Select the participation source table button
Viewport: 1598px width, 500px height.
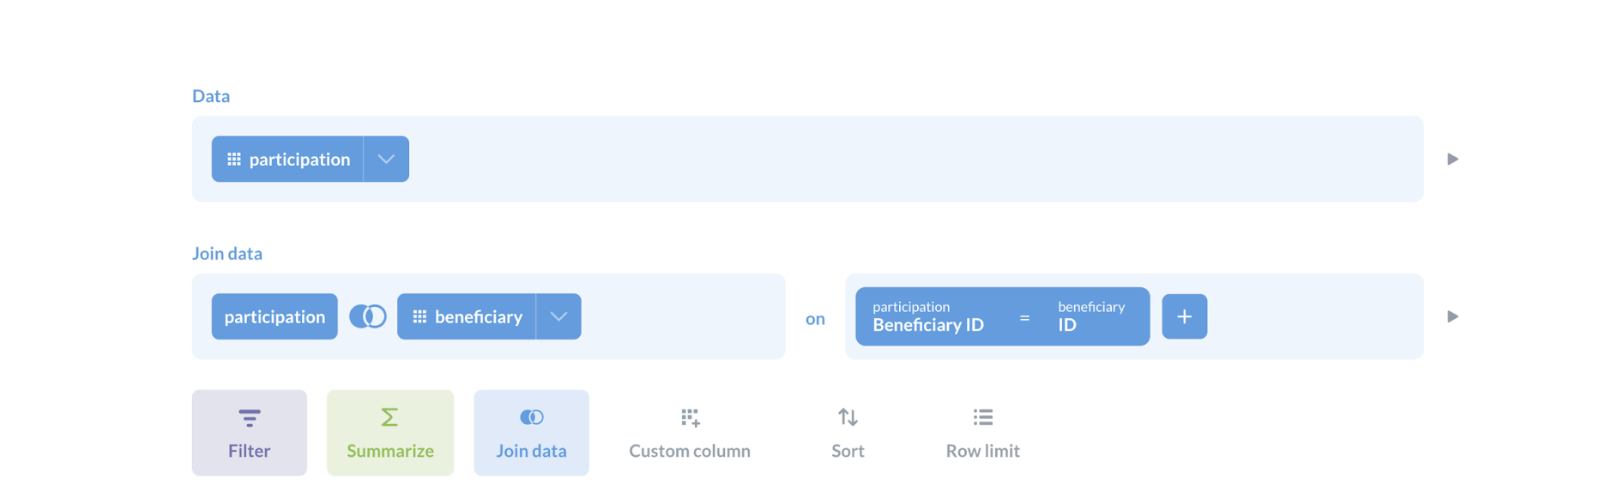click(x=288, y=159)
